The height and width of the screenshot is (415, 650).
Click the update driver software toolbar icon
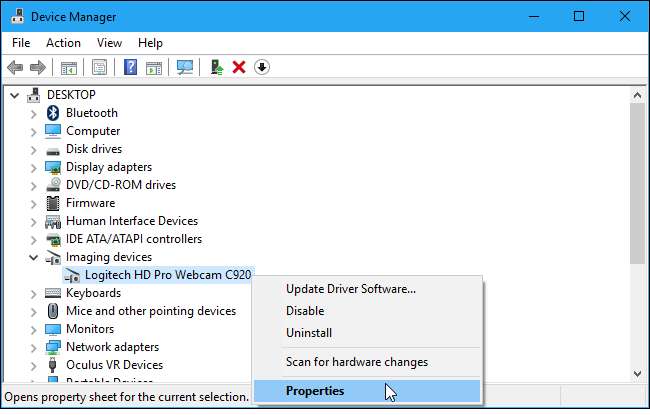(x=217, y=67)
